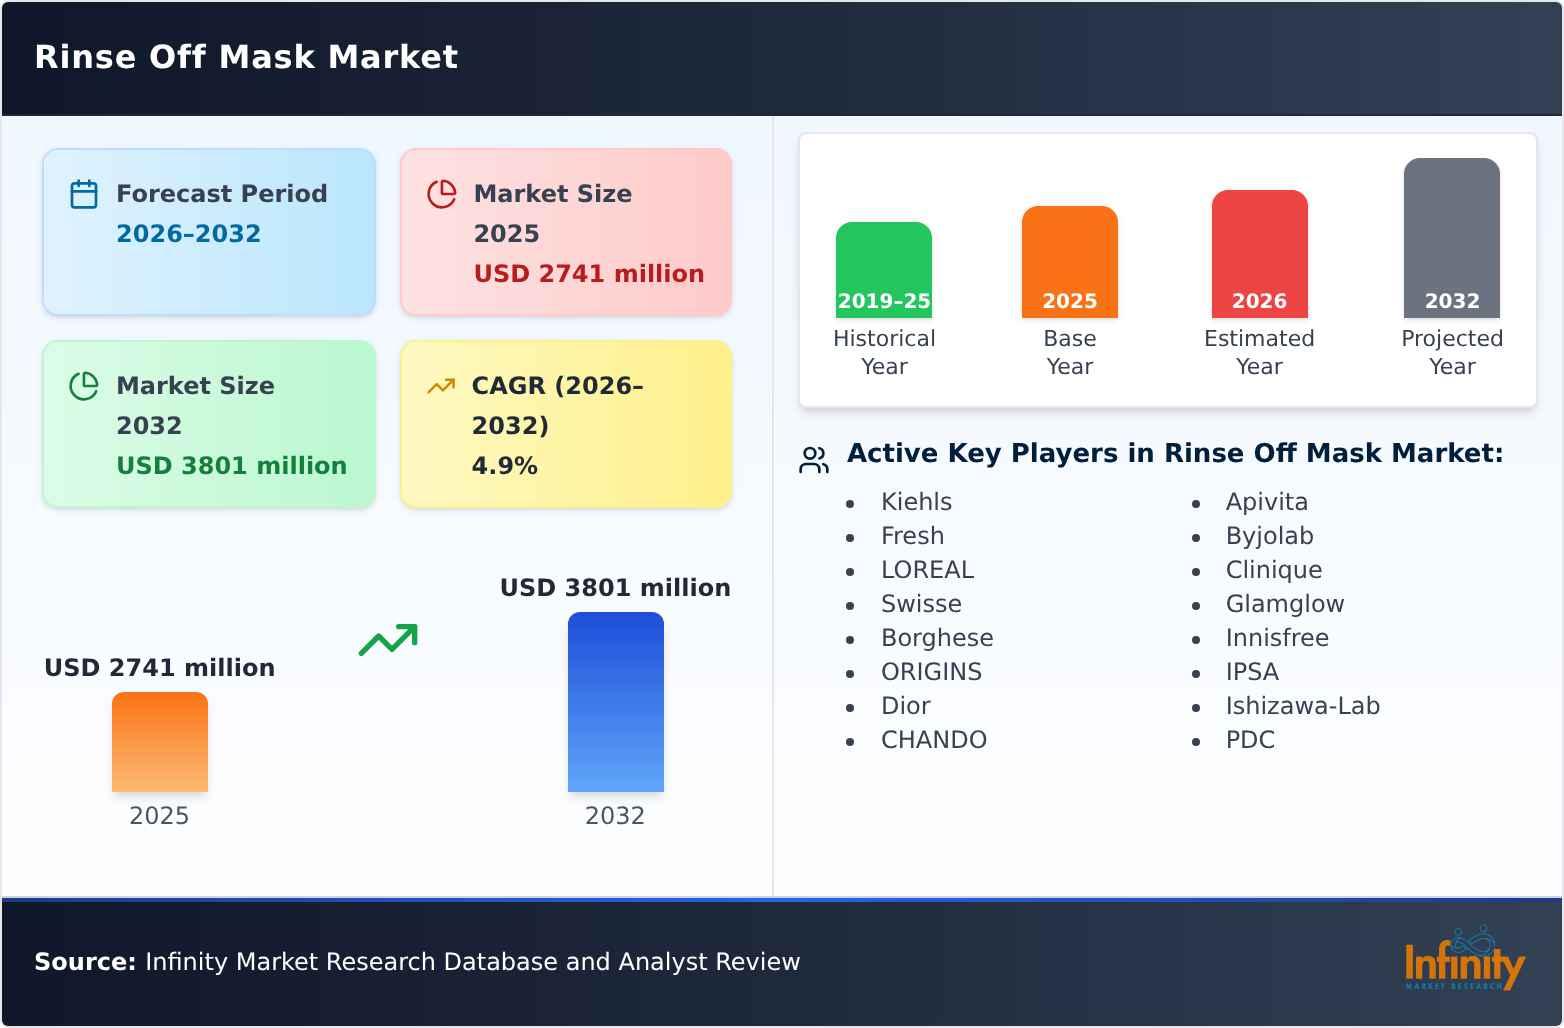Expand the Historical Year 2019-25 bar
This screenshot has height=1028, width=1564.
coord(884,260)
